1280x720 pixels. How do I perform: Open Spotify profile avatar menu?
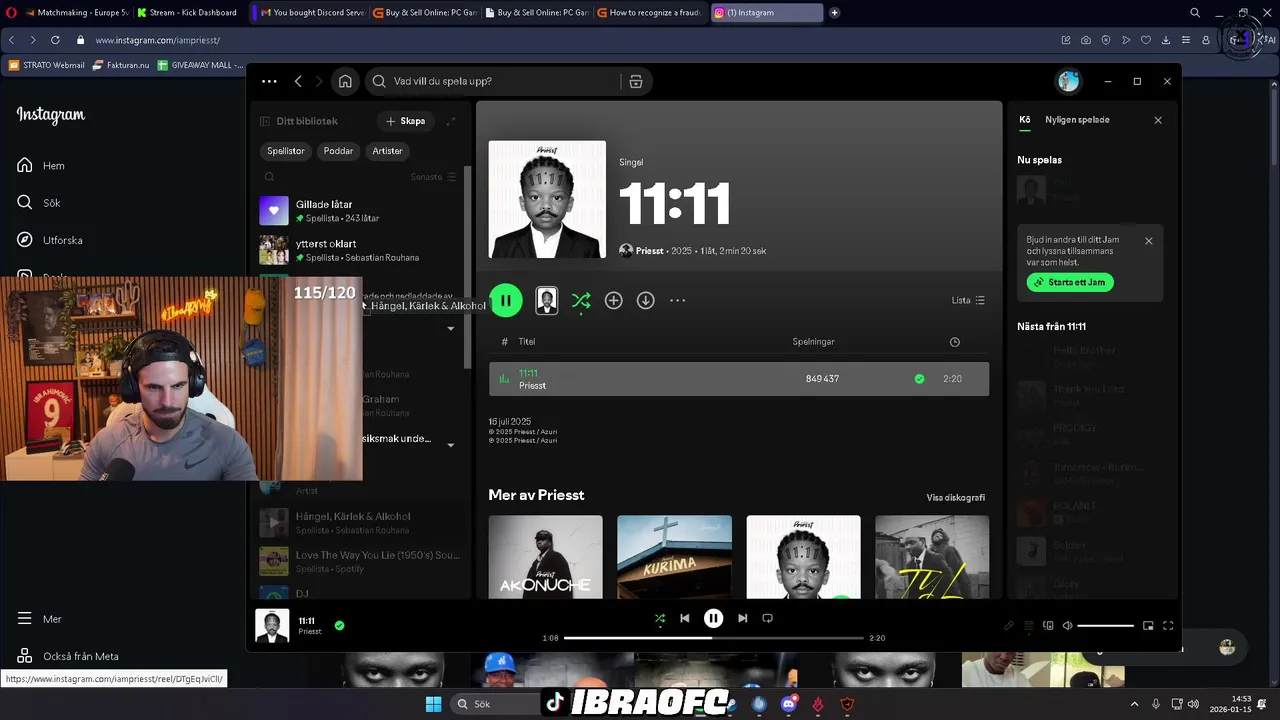1069,81
